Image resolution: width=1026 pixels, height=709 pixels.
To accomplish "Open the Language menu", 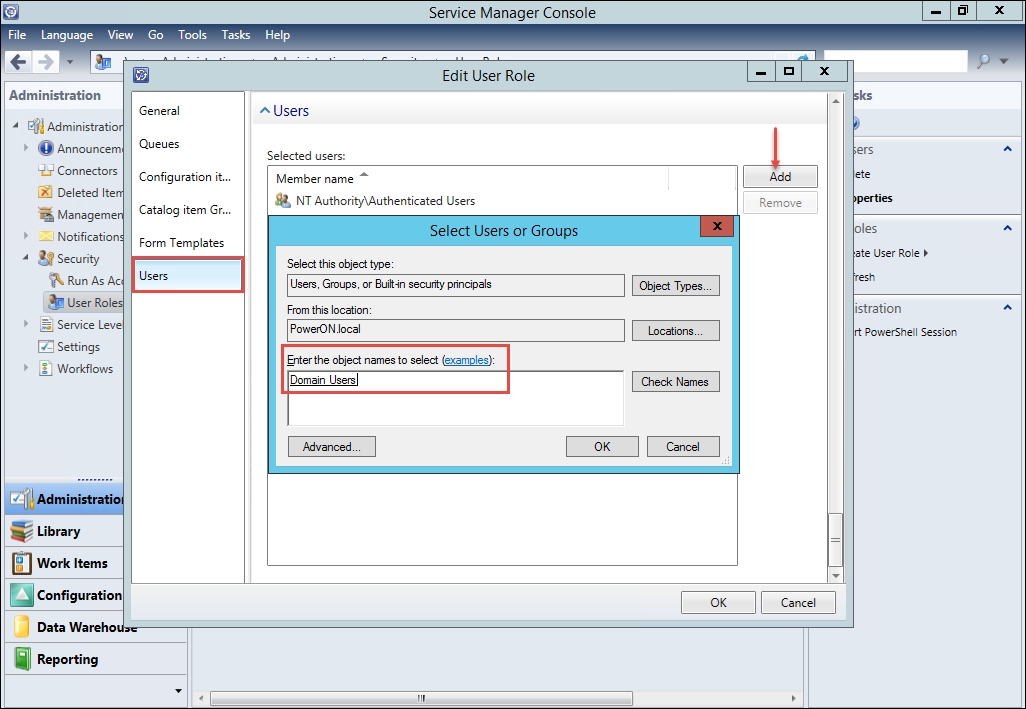I will (x=67, y=35).
